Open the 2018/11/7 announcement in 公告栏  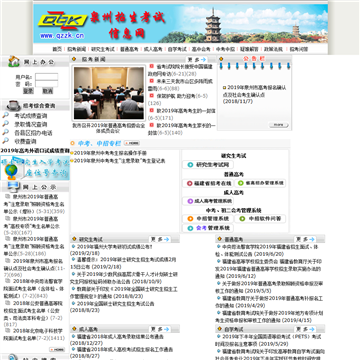(254, 94)
